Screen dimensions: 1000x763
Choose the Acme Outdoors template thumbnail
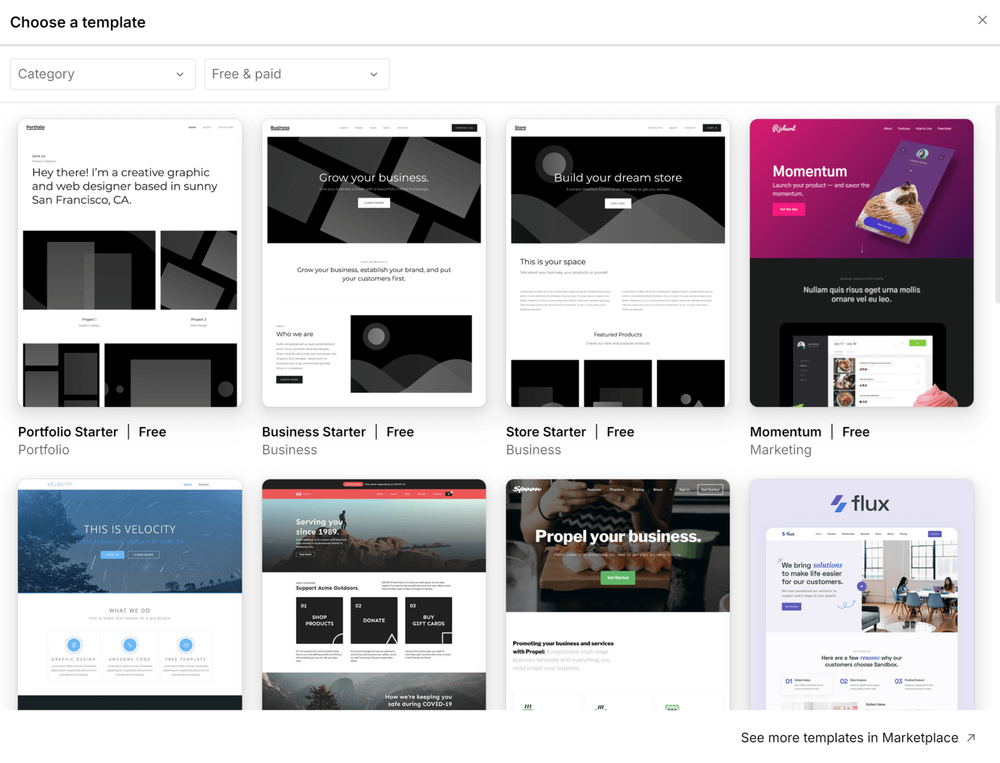[374, 595]
